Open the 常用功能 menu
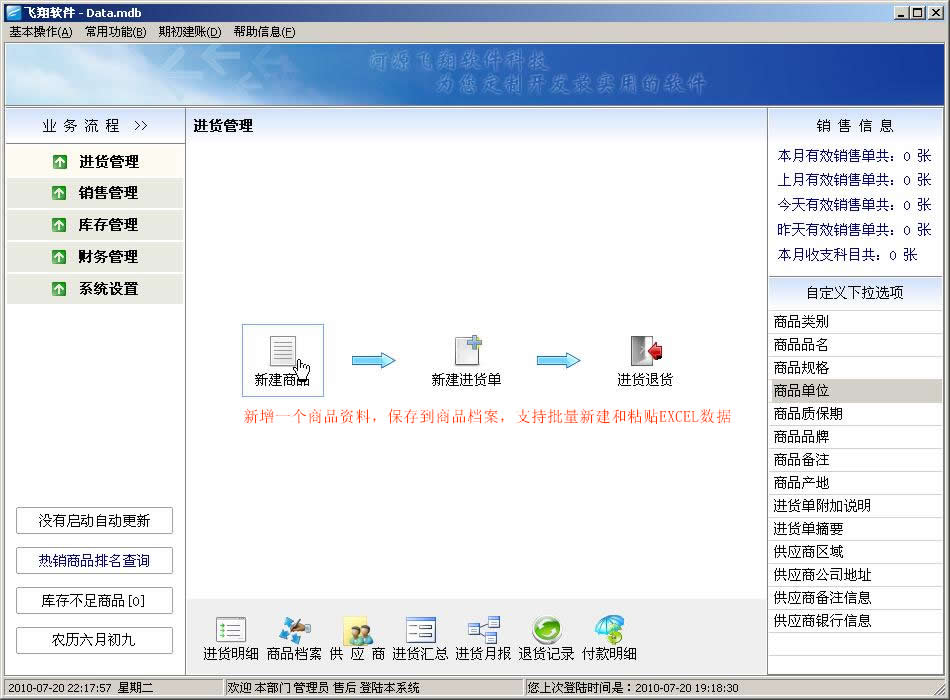 tap(115, 32)
